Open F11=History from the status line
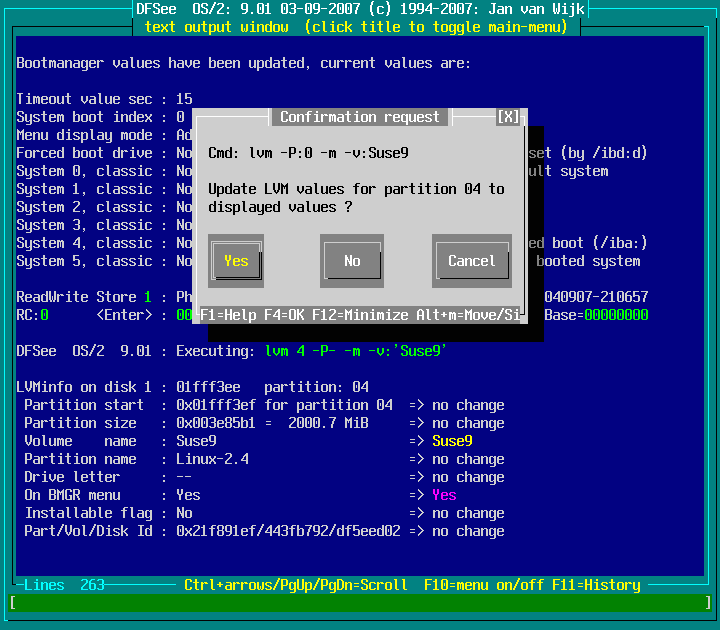The image size is (720, 630). click(596, 585)
